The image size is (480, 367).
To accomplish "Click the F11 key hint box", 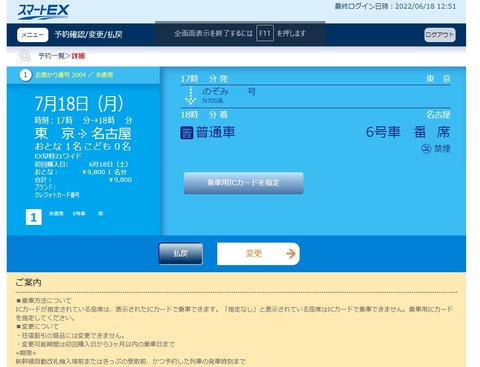I will pyautogui.click(x=265, y=33).
